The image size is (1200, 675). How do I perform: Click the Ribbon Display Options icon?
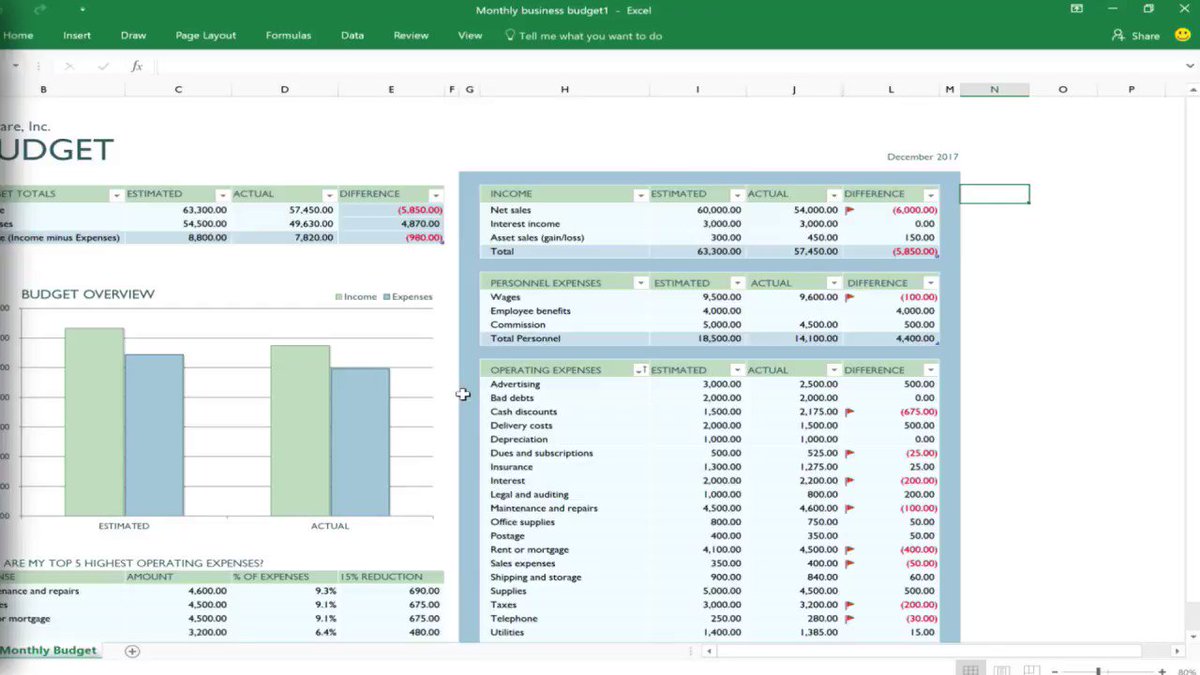1077,9
